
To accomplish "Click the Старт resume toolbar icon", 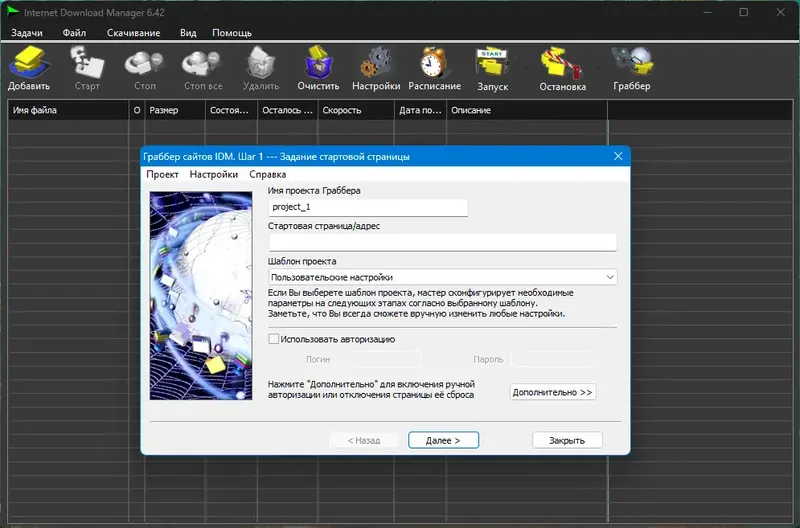I will point(87,68).
